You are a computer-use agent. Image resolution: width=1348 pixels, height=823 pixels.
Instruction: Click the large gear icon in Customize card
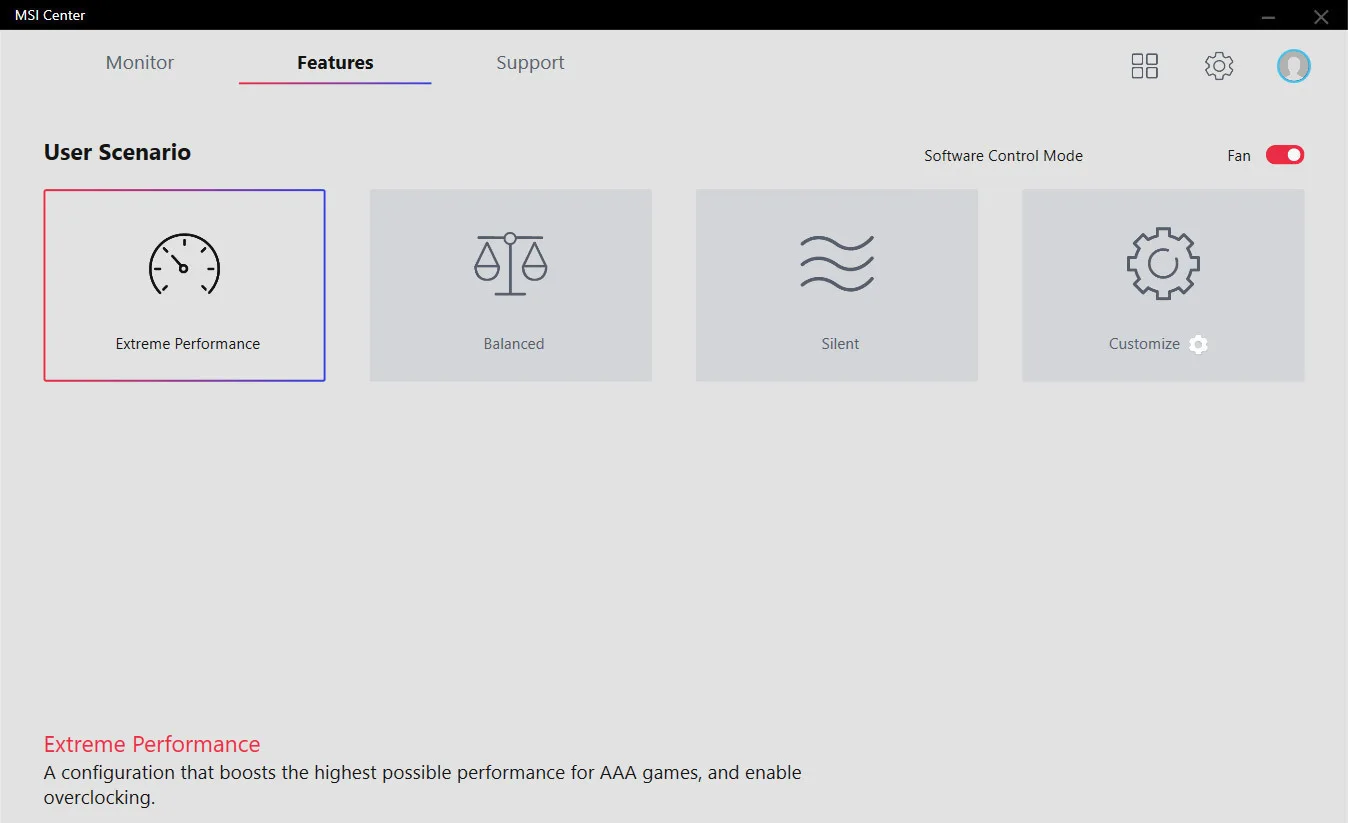(1163, 264)
